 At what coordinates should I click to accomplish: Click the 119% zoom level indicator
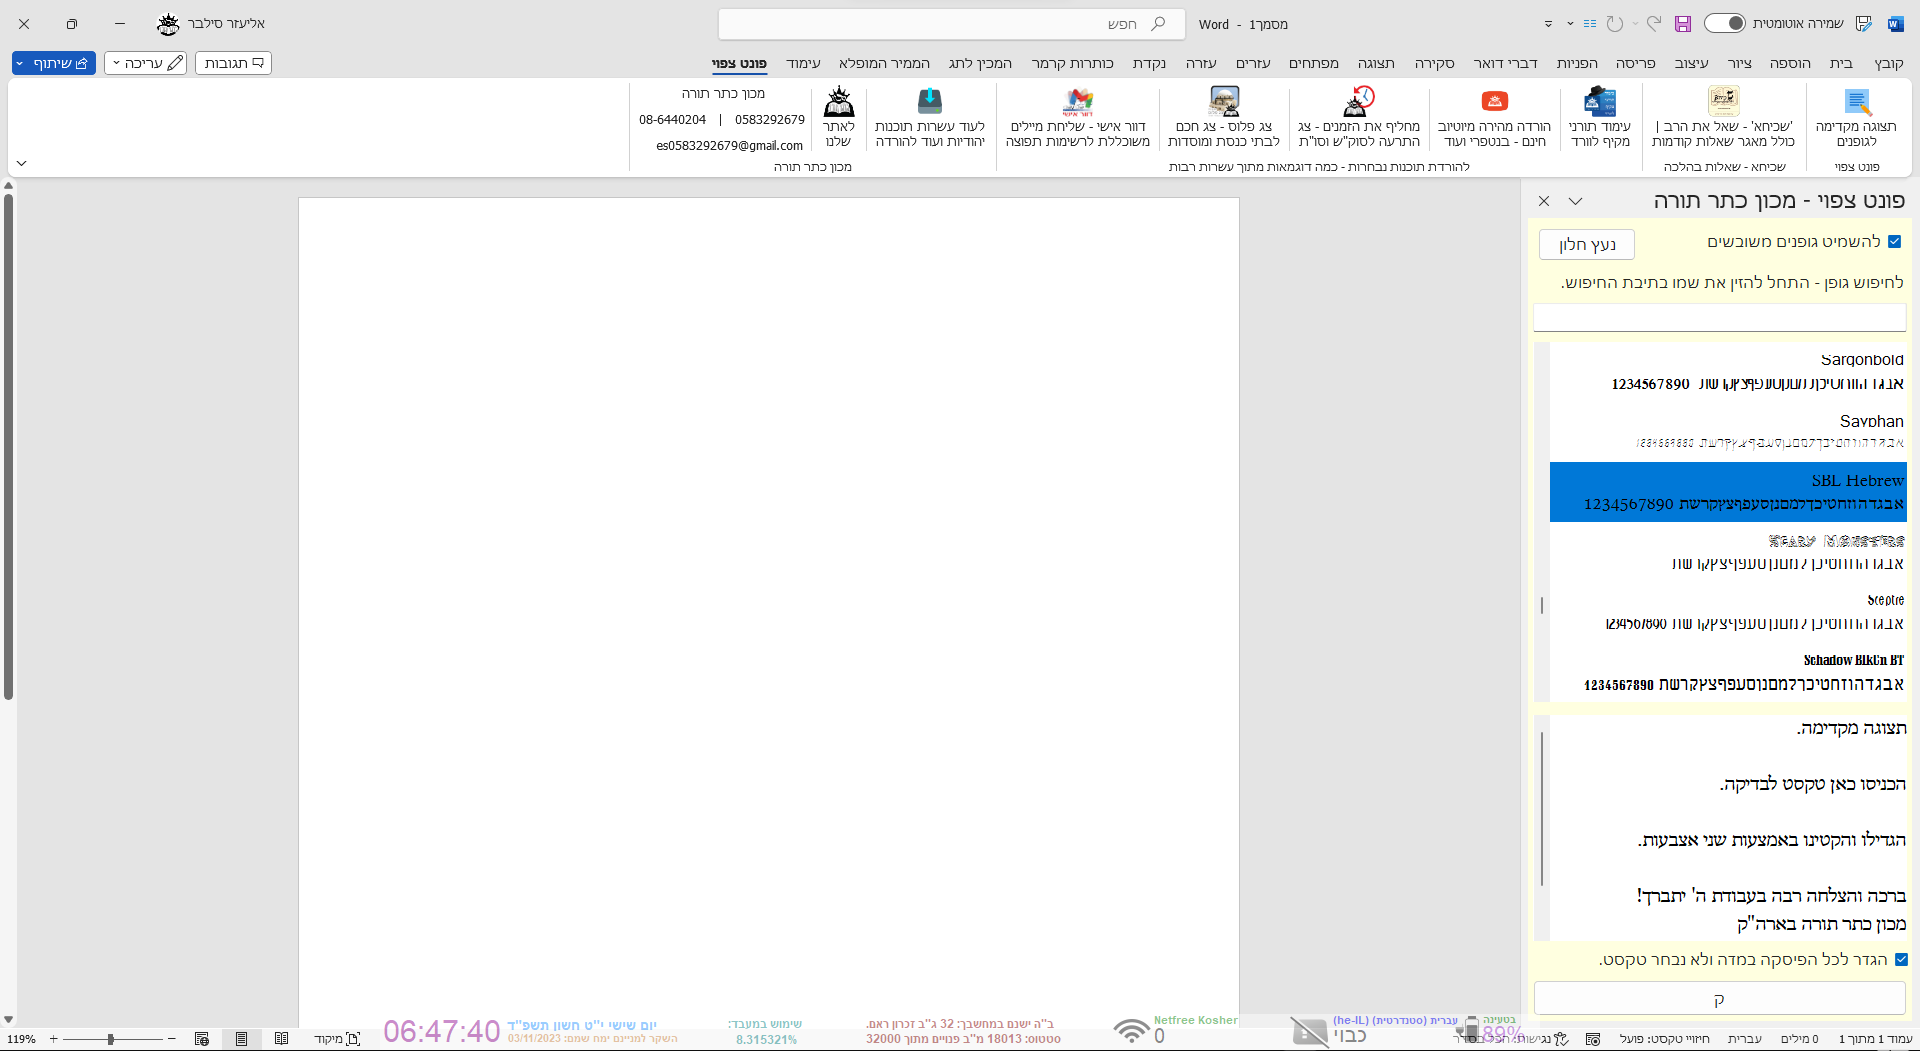tap(21, 1039)
